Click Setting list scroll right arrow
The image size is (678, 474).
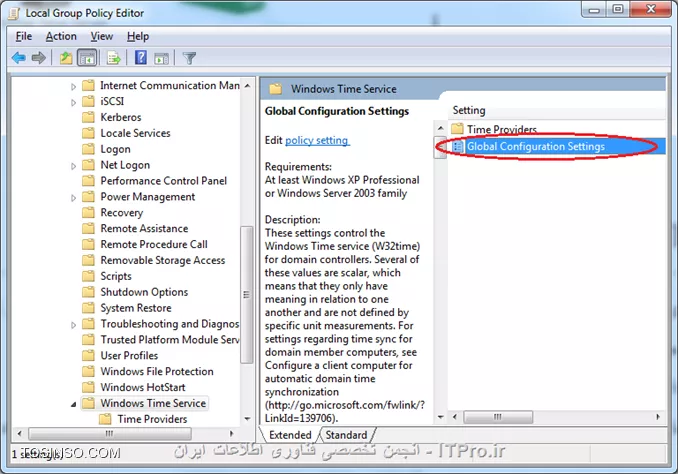pos(658,417)
